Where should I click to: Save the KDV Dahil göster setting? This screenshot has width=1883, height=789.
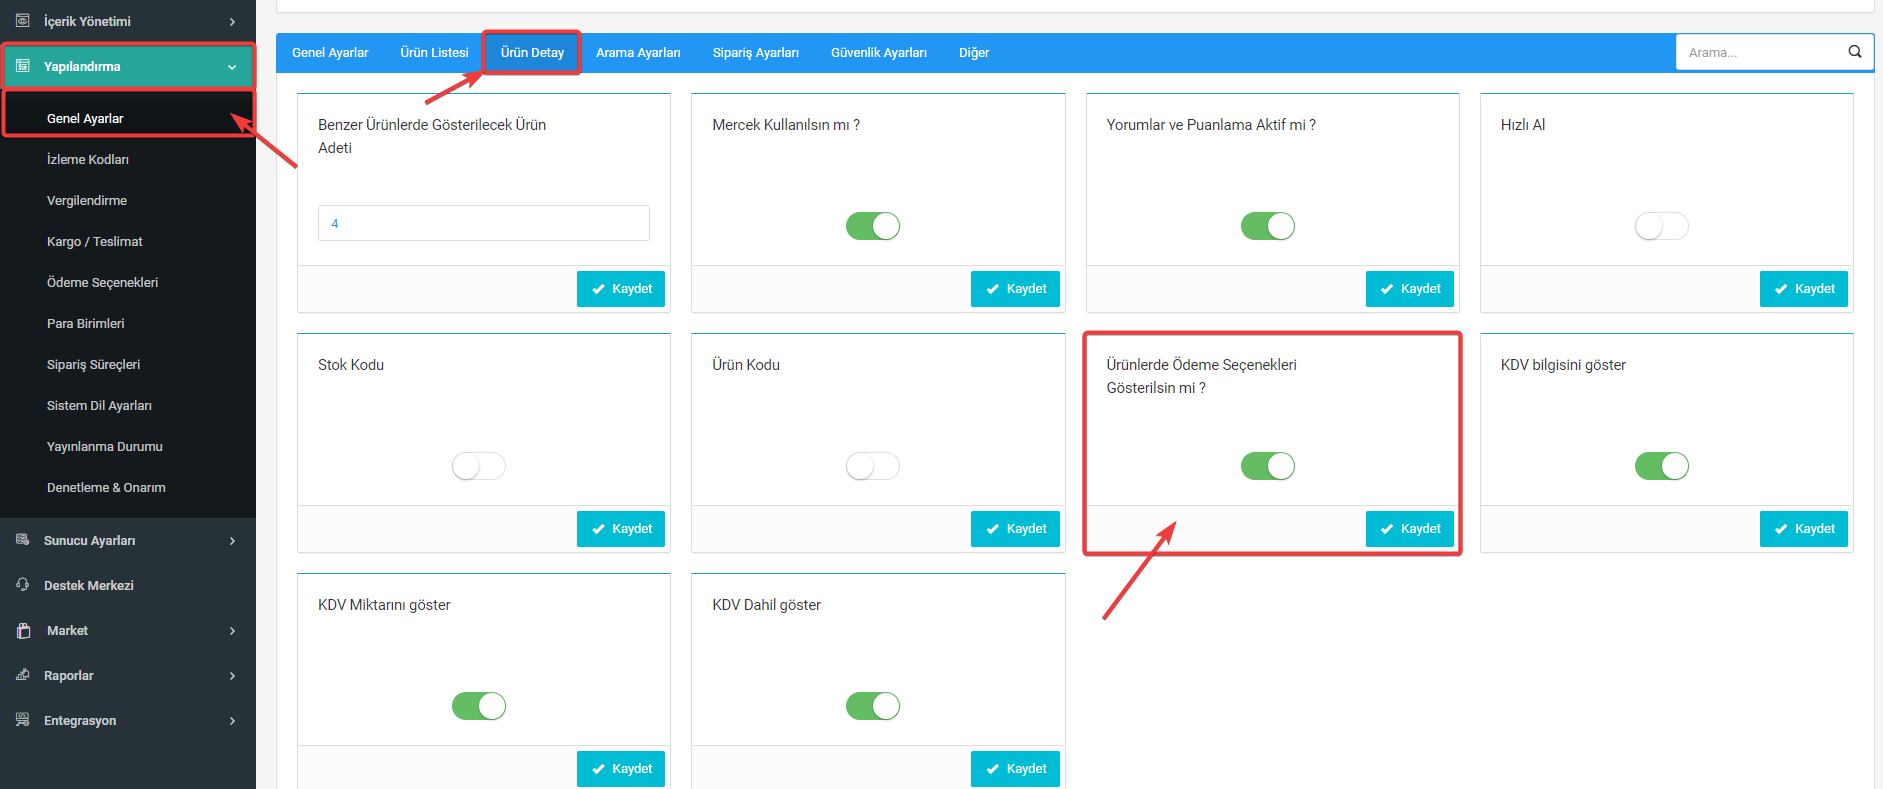point(1015,769)
